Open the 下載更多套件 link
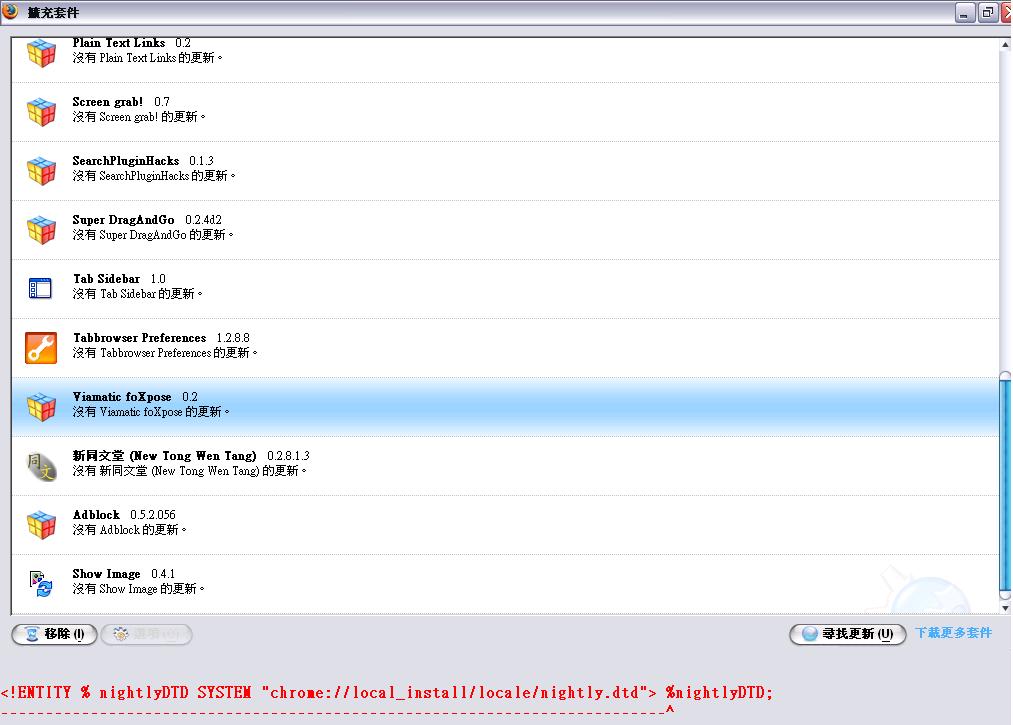Viewport: 1013px width, 725px height. [x=953, y=633]
